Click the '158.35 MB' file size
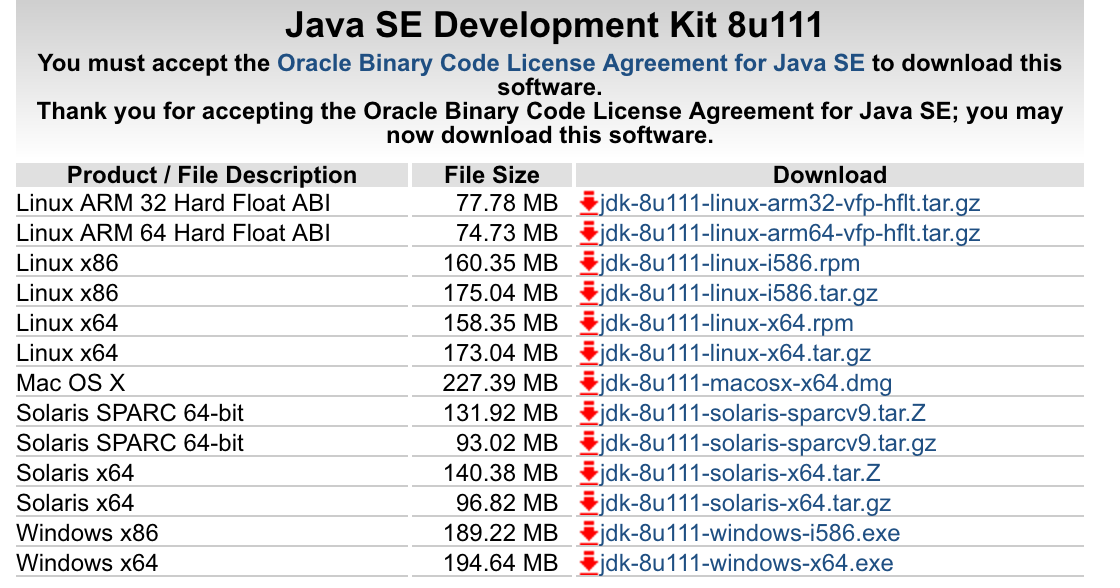1120x588 pixels. [501, 324]
